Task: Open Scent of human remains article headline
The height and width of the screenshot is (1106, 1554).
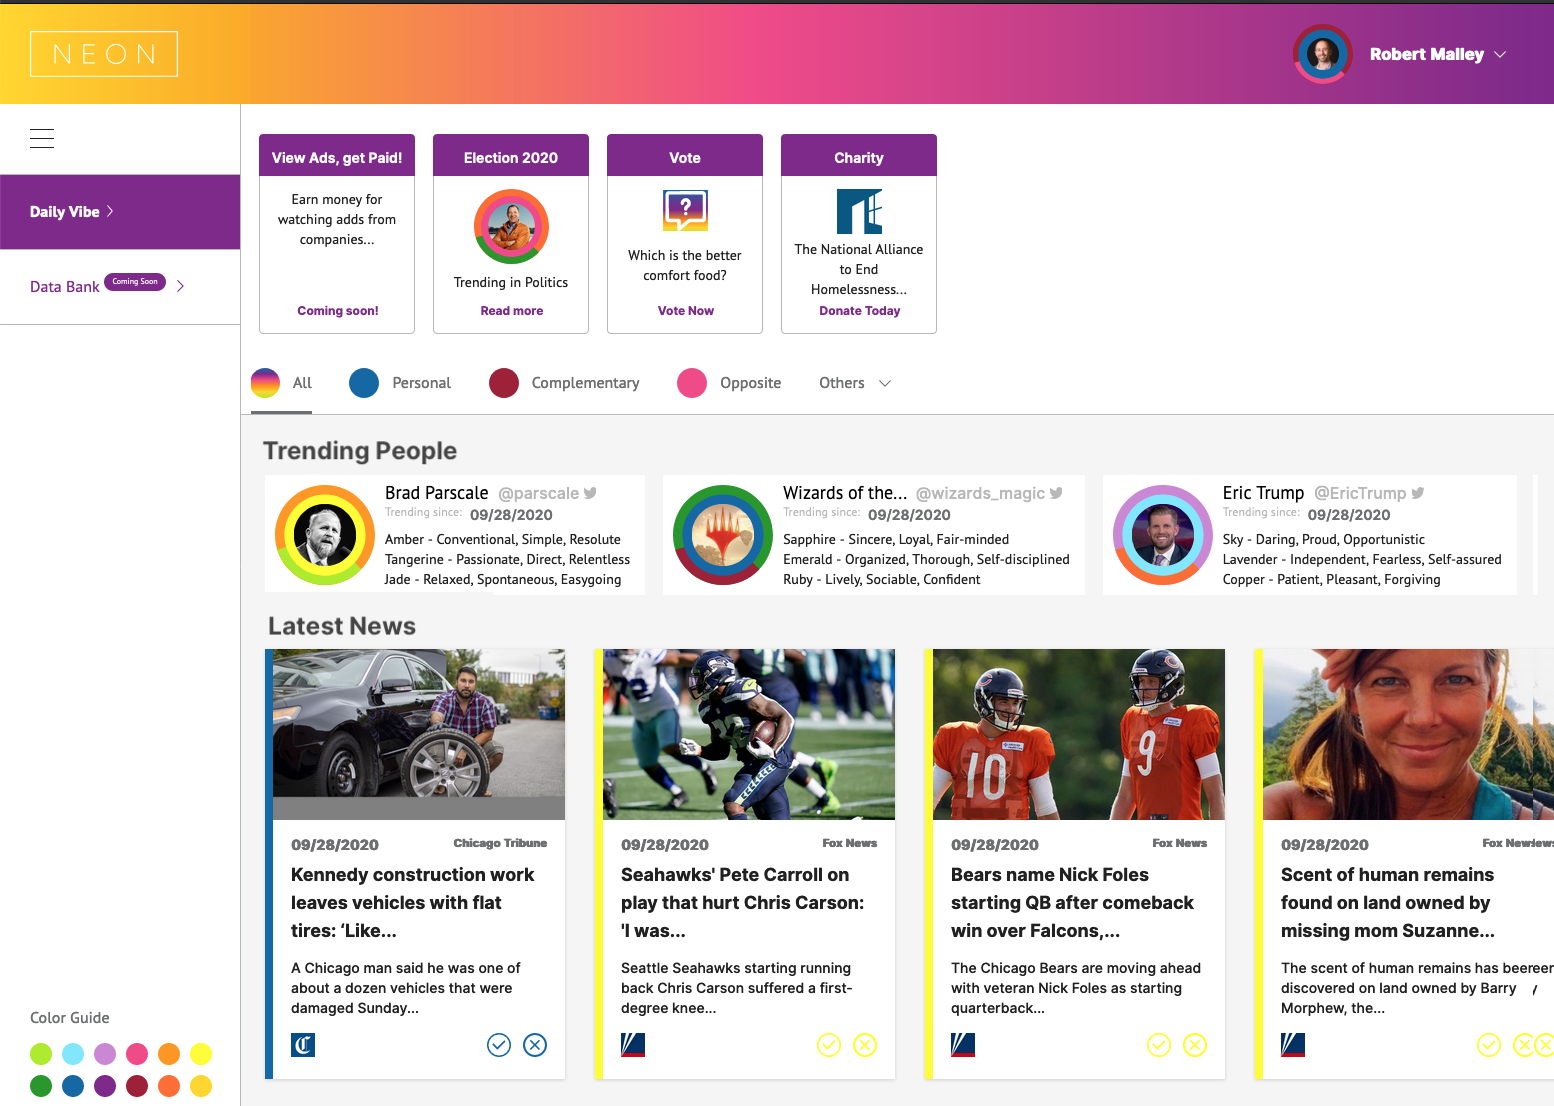Action: tap(1388, 902)
